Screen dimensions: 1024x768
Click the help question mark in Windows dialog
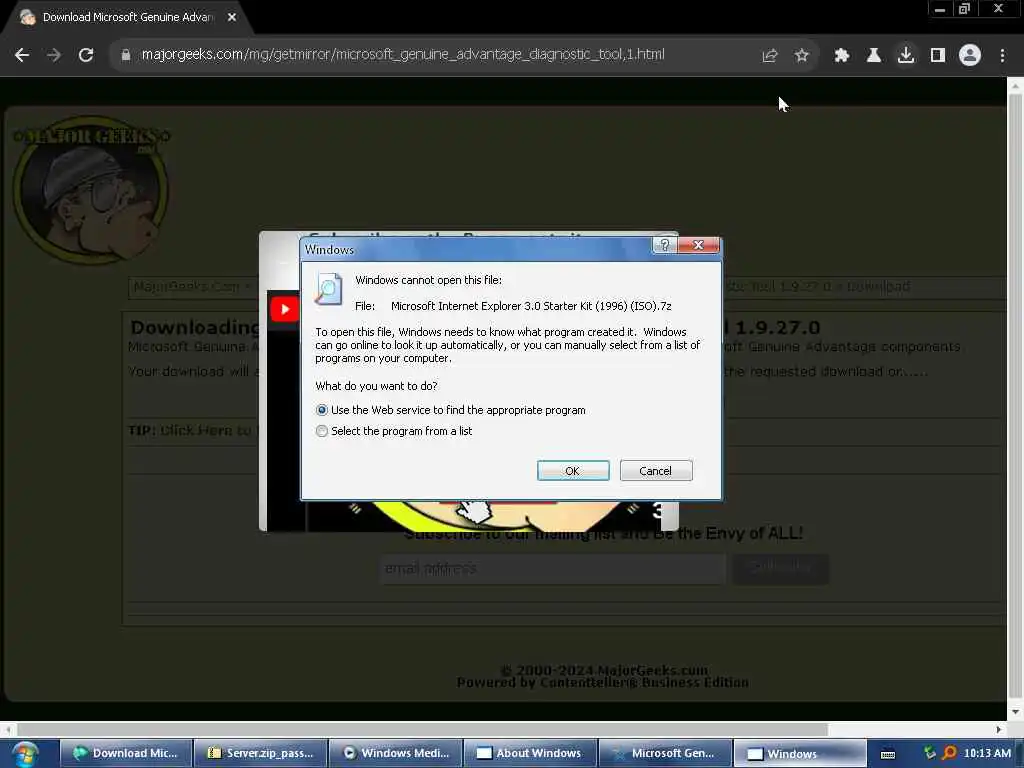pyautogui.click(x=664, y=245)
